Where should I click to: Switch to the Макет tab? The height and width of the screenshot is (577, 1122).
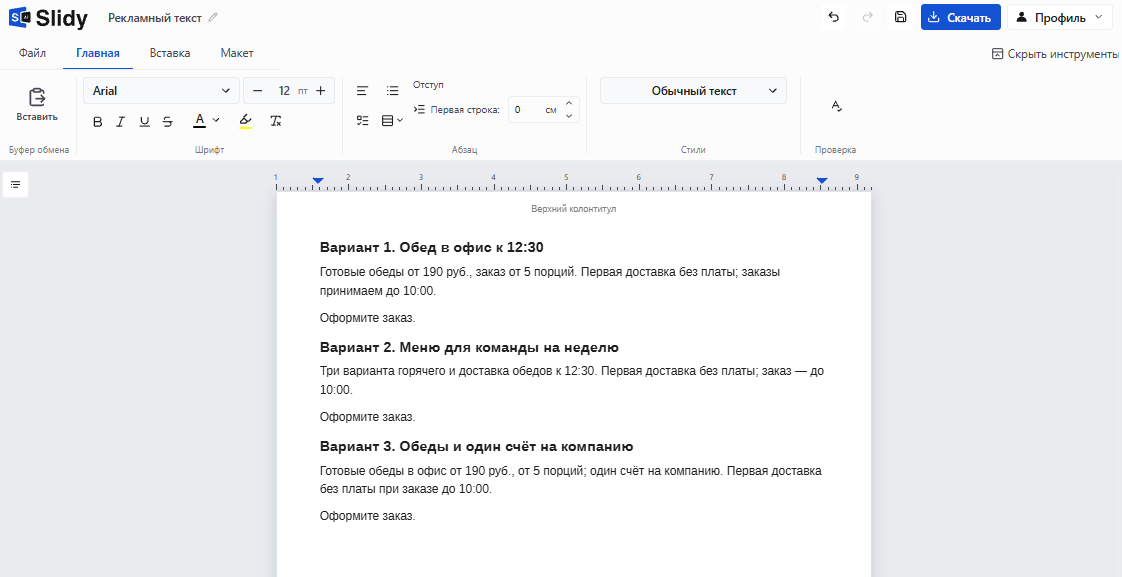pos(237,53)
